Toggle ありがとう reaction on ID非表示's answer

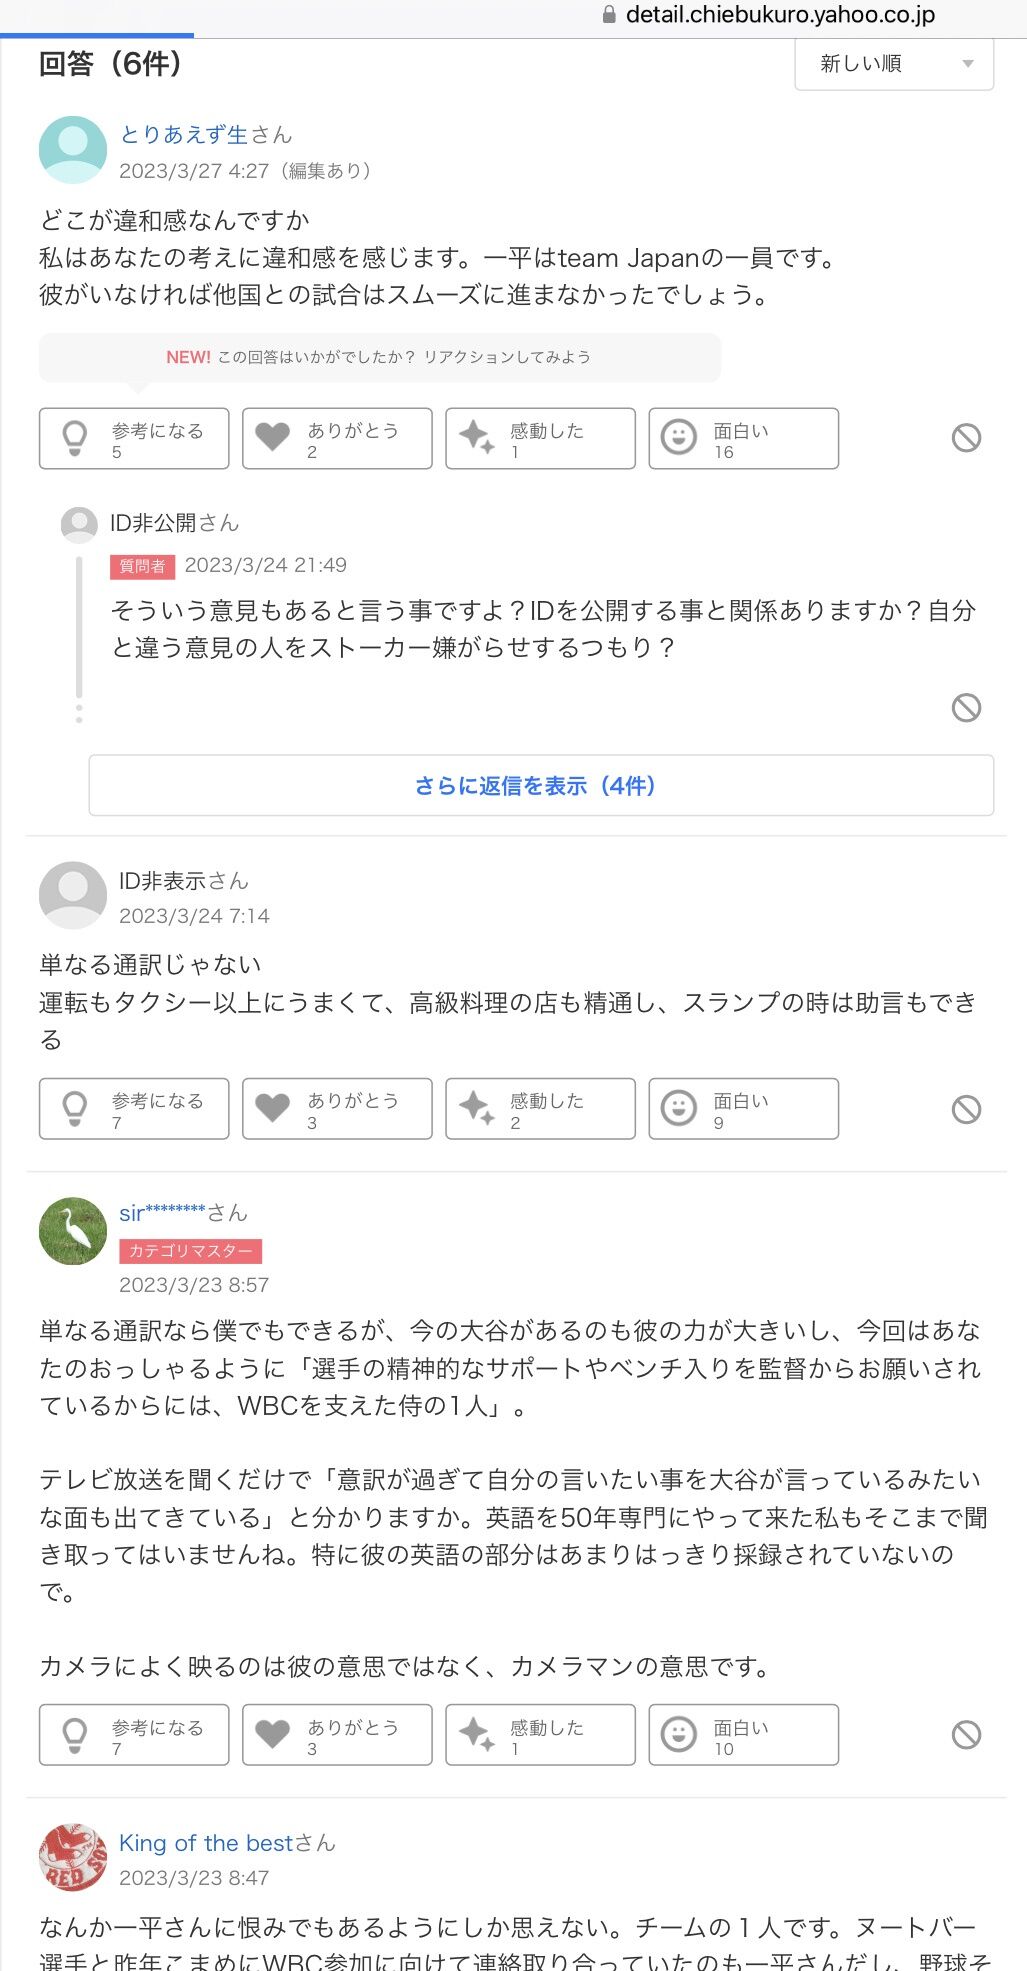pos(337,1109)
